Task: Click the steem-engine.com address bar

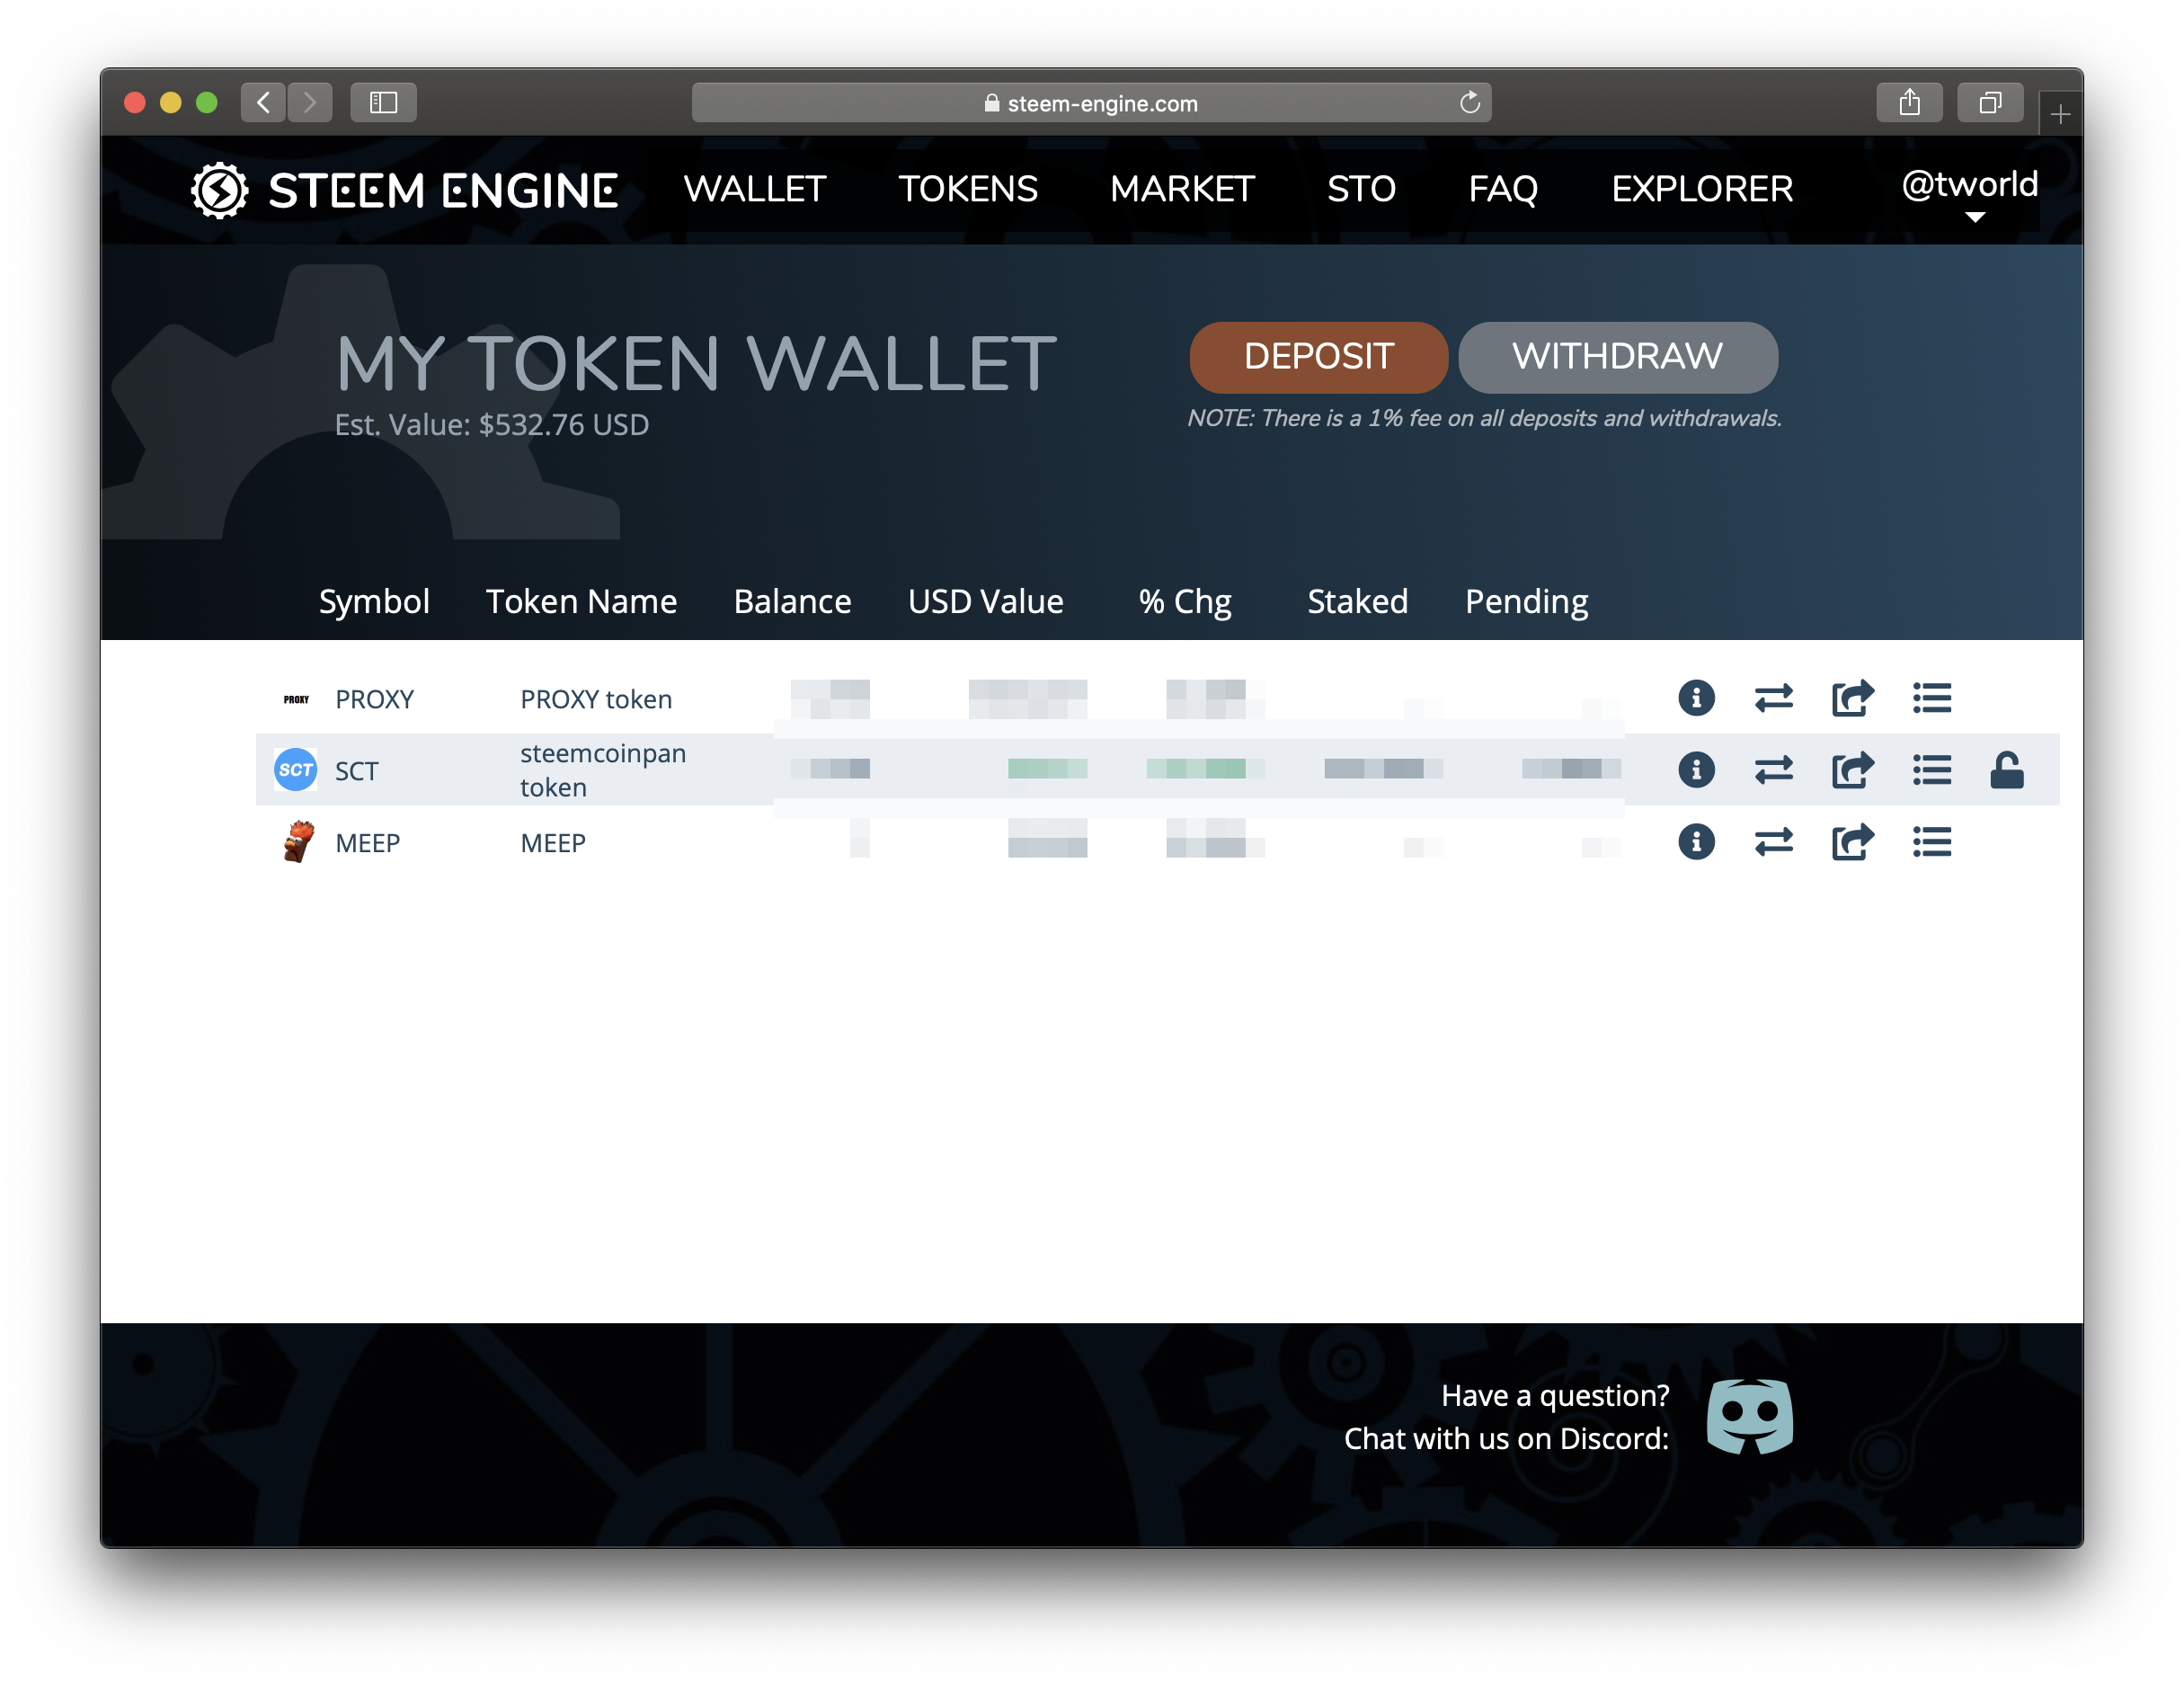Action: 1091,103
